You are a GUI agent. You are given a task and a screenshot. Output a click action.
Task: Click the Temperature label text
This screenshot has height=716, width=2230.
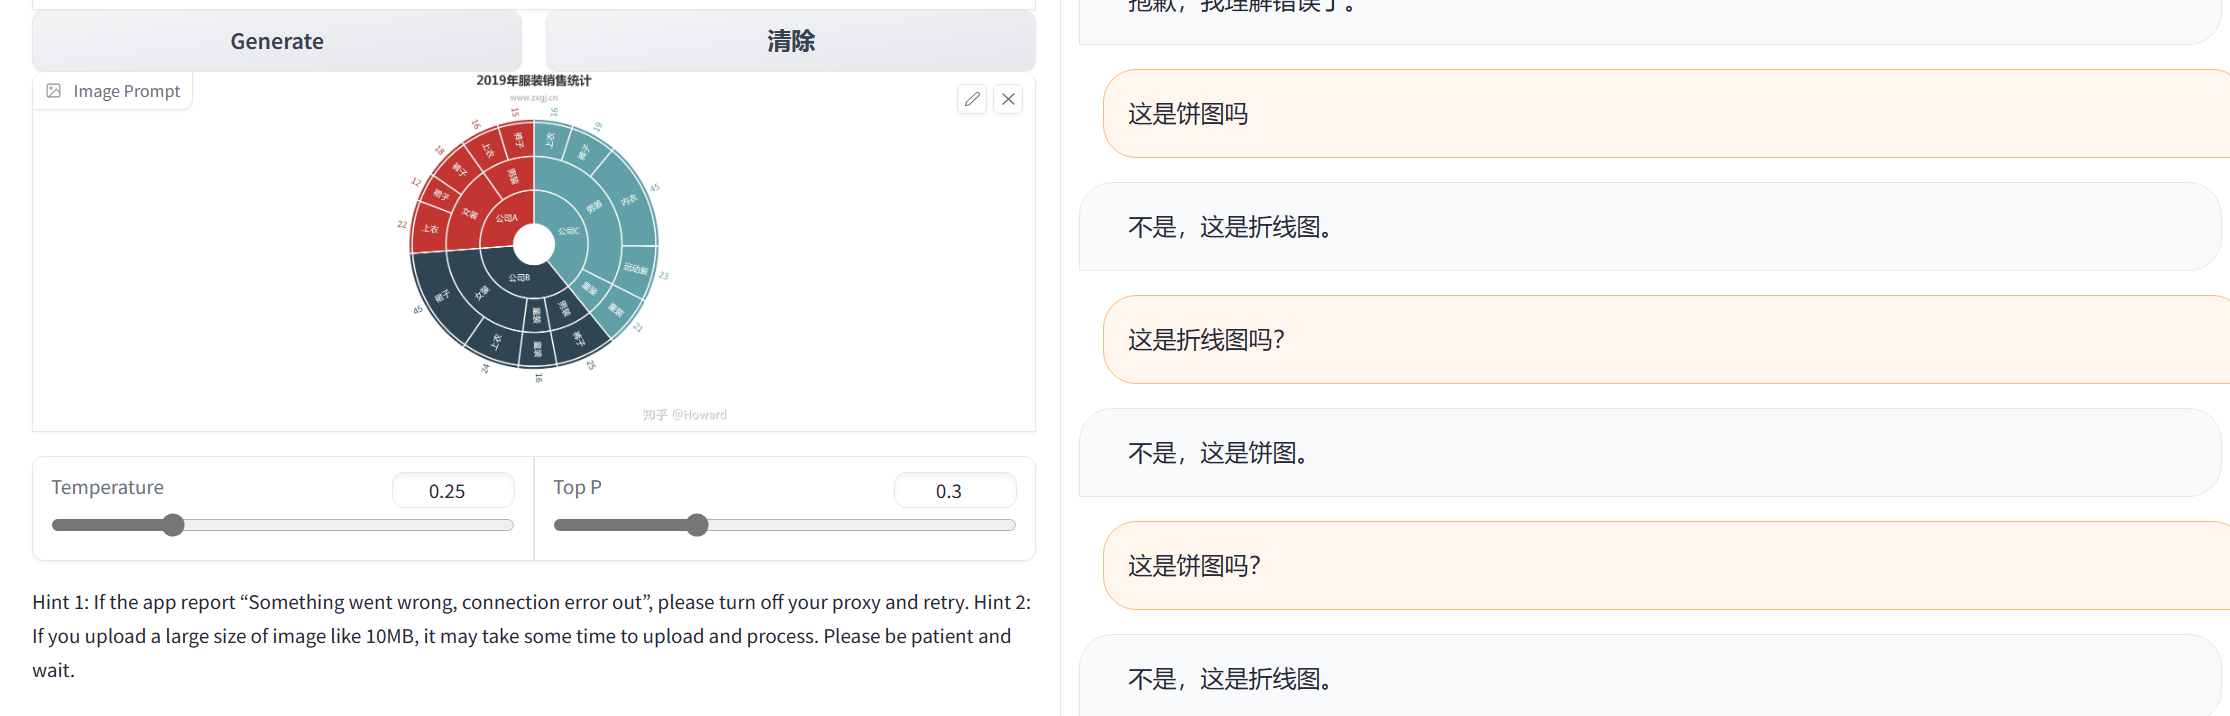tap(107, 487)
